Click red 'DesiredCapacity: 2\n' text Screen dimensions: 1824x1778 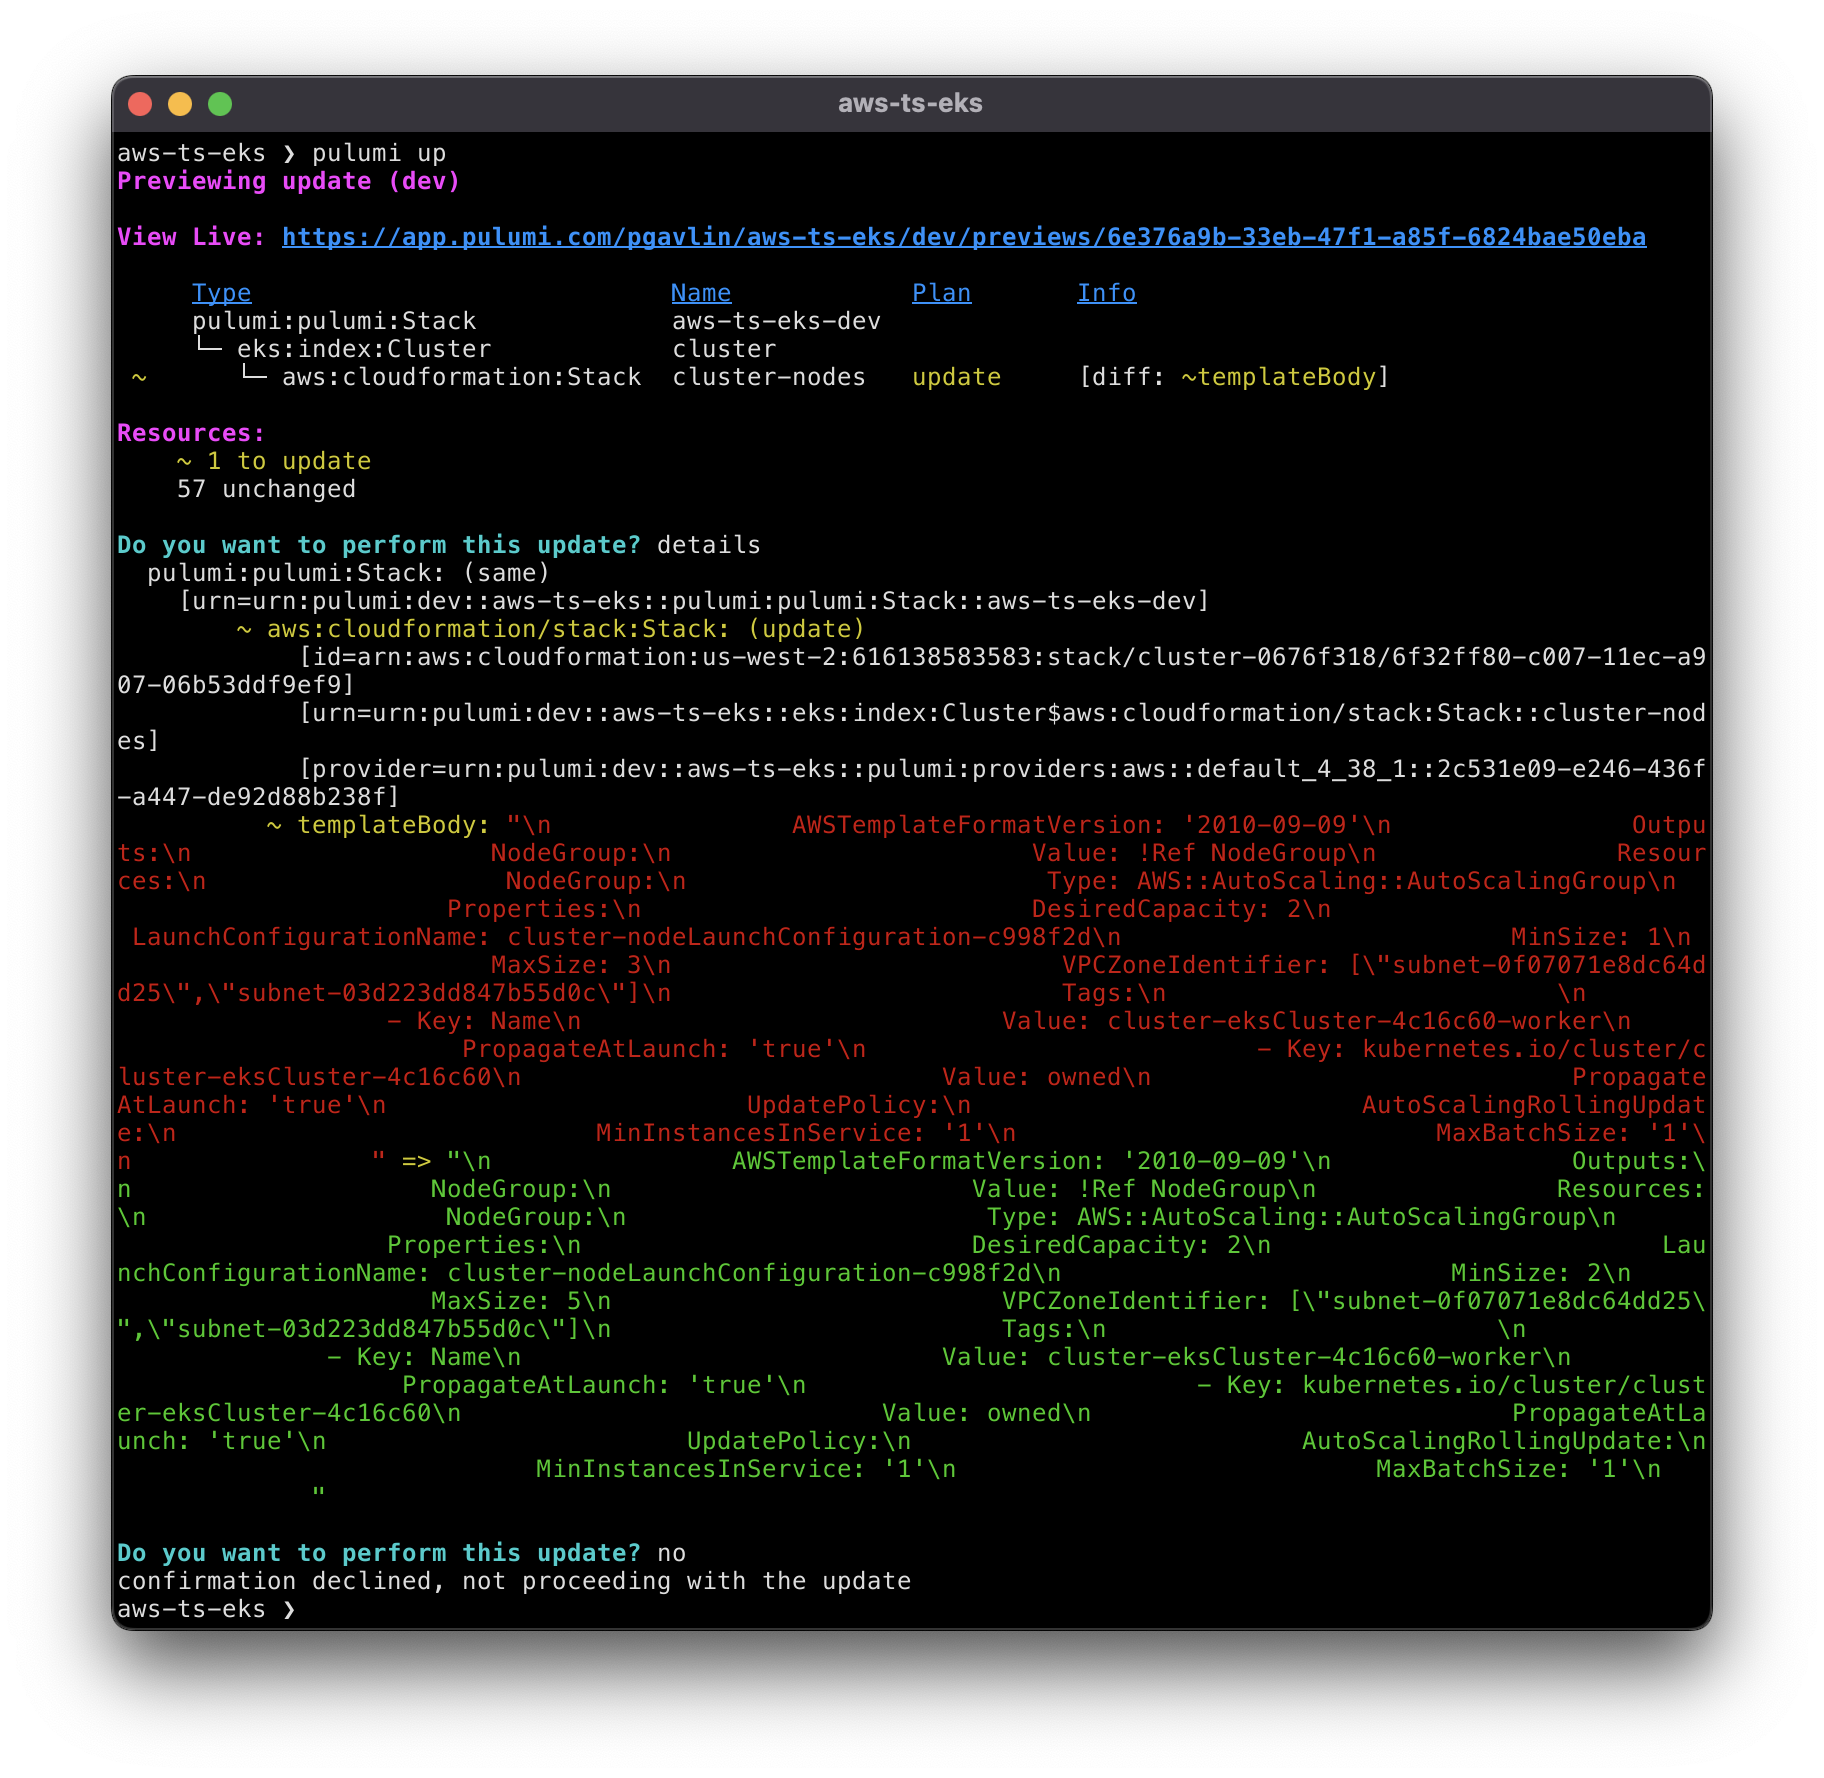(1181, 909)
